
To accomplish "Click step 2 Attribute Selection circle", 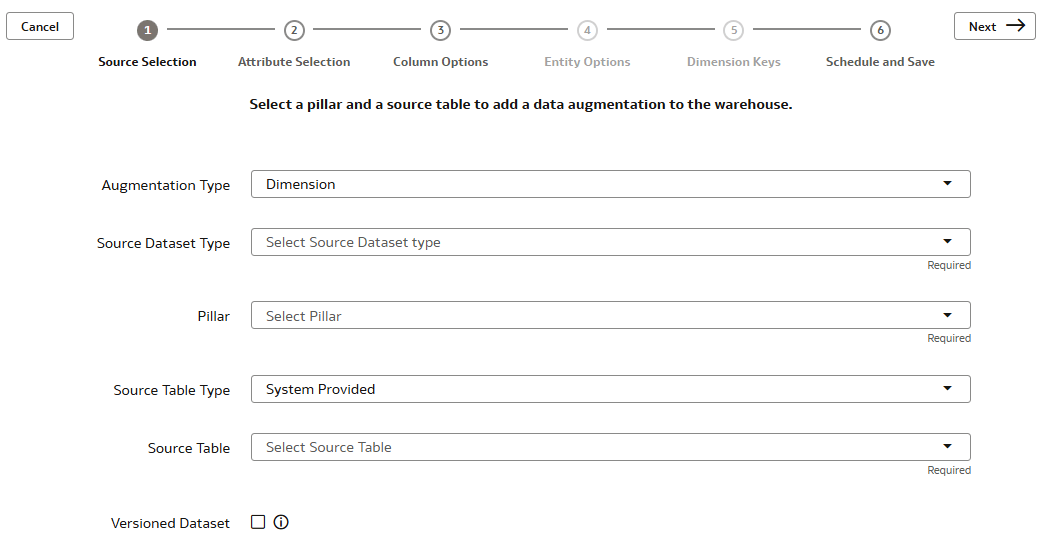I will [x=294, y=30].
